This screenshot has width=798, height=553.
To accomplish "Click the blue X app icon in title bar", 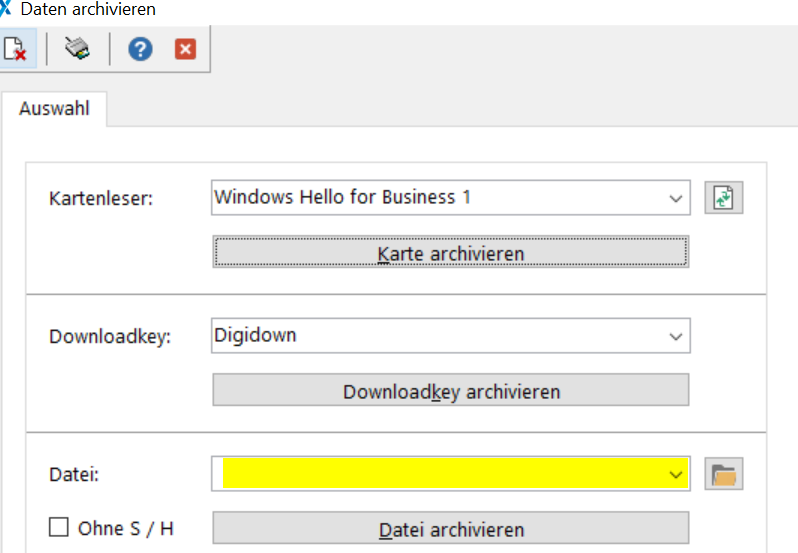I will click(6, 9).
